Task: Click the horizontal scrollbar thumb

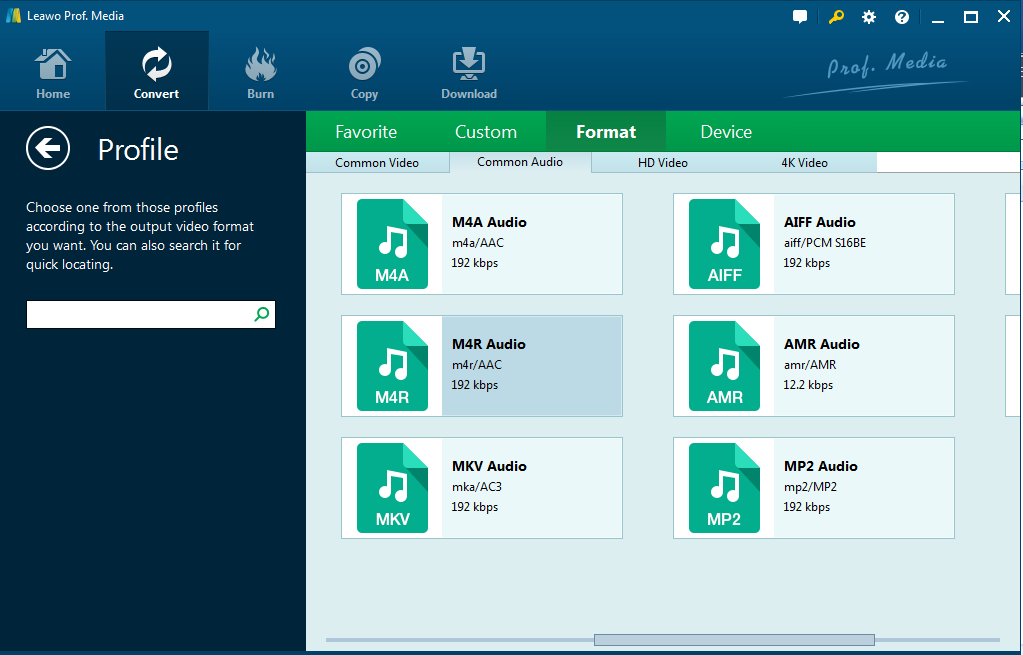Action: pos(734,639)
